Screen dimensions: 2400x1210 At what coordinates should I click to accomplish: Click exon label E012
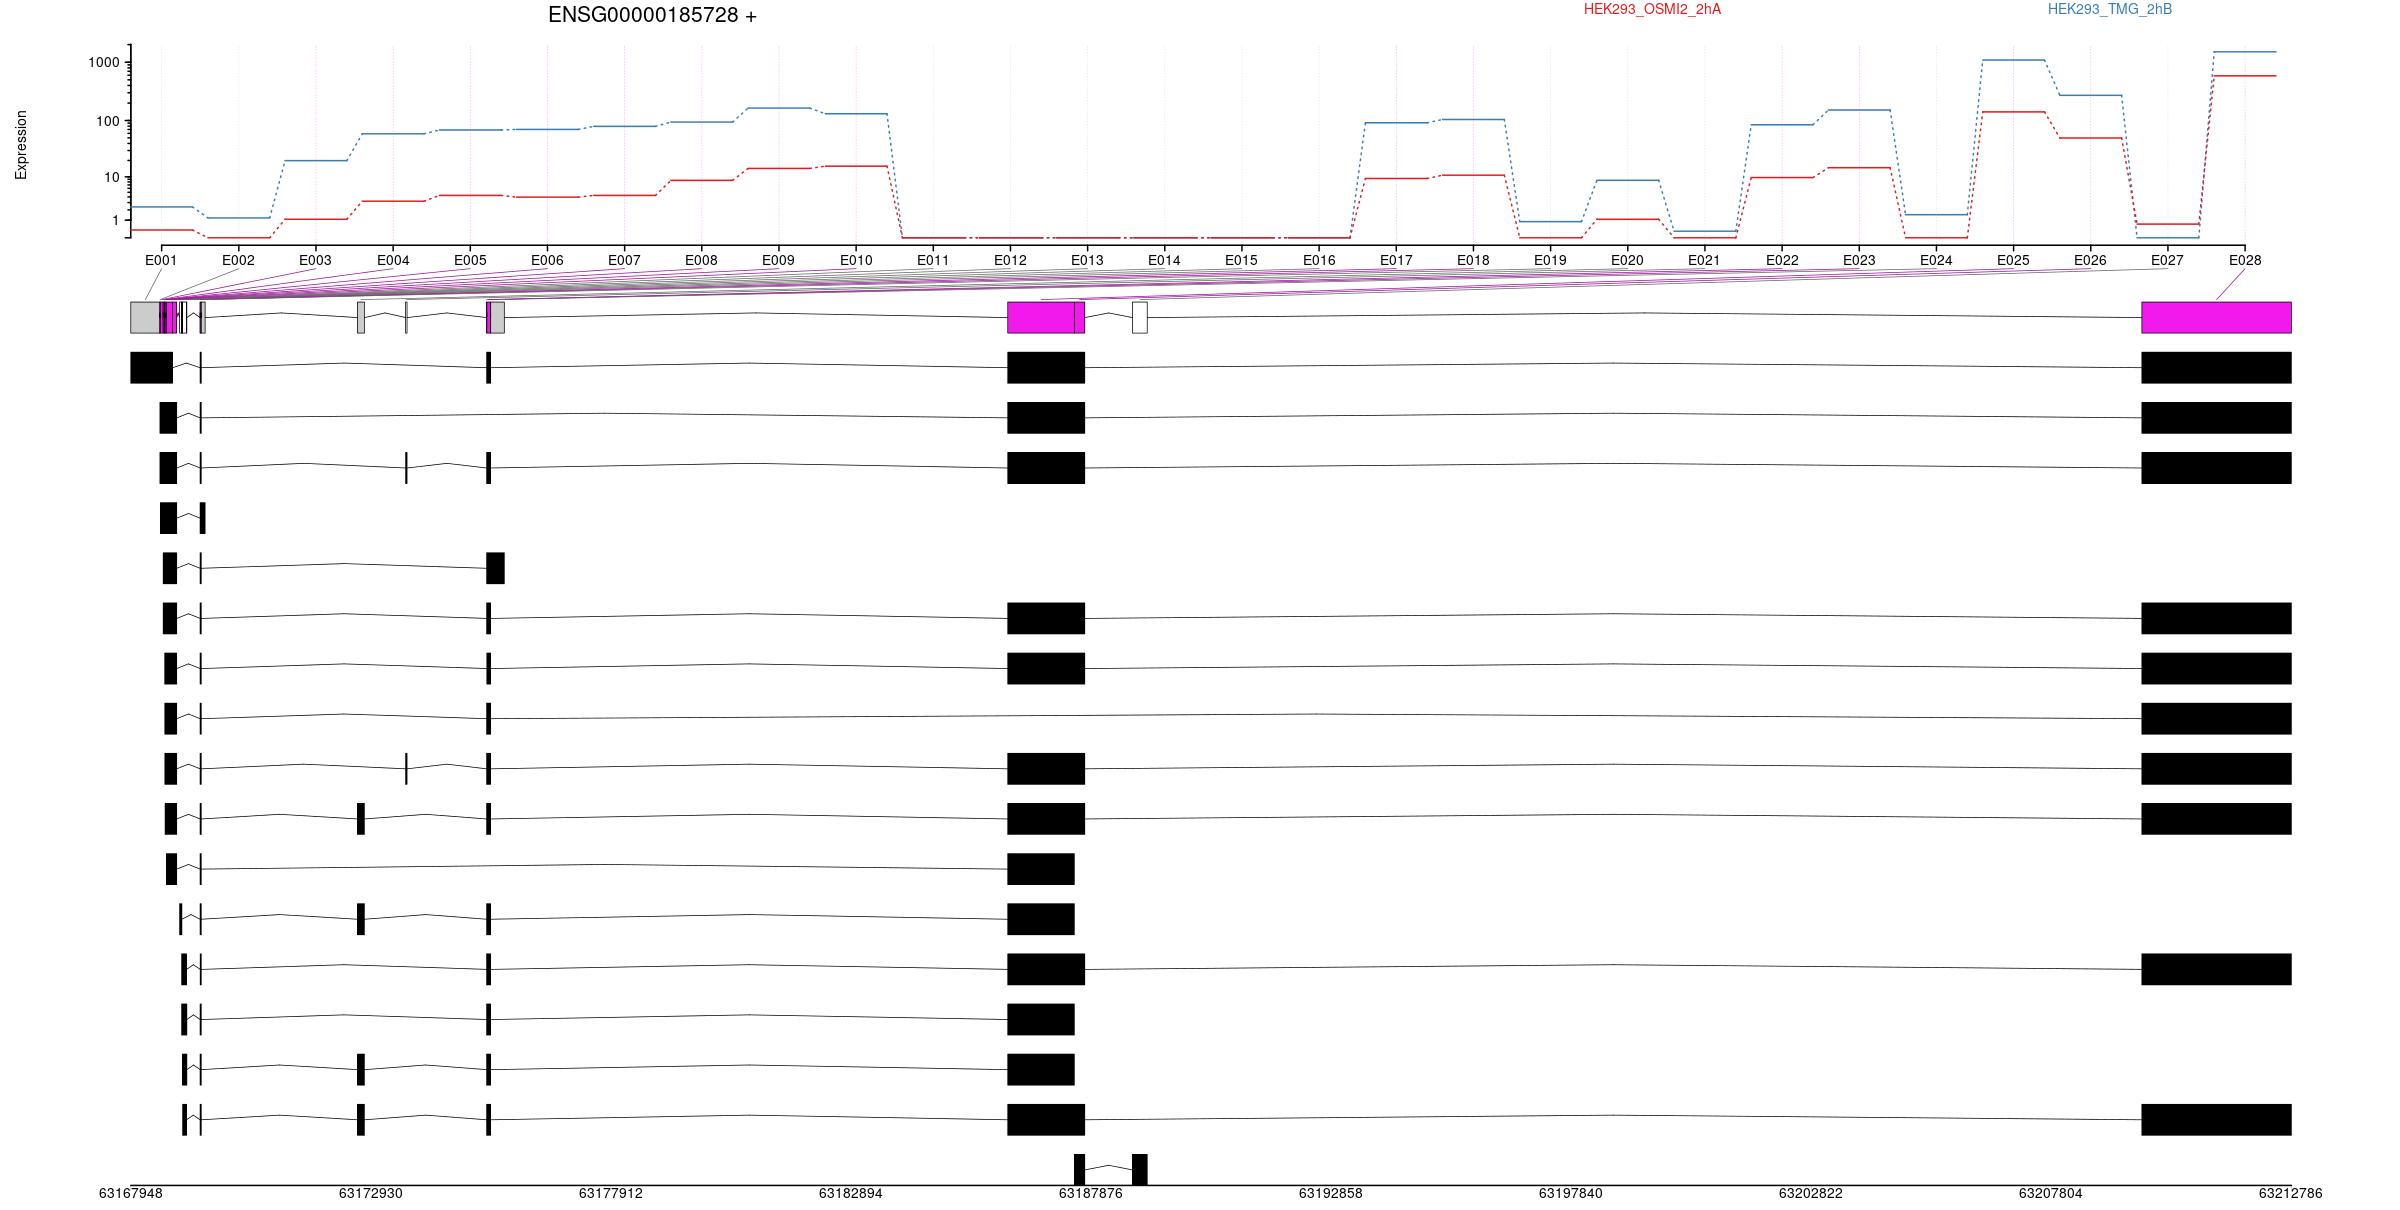pyautogui.click(x=1010, y=260)
